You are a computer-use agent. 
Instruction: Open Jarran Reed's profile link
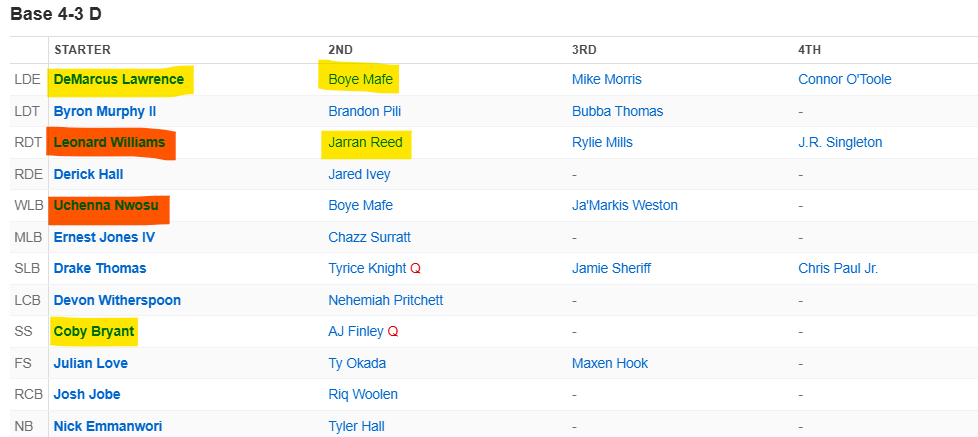point(365,142)
